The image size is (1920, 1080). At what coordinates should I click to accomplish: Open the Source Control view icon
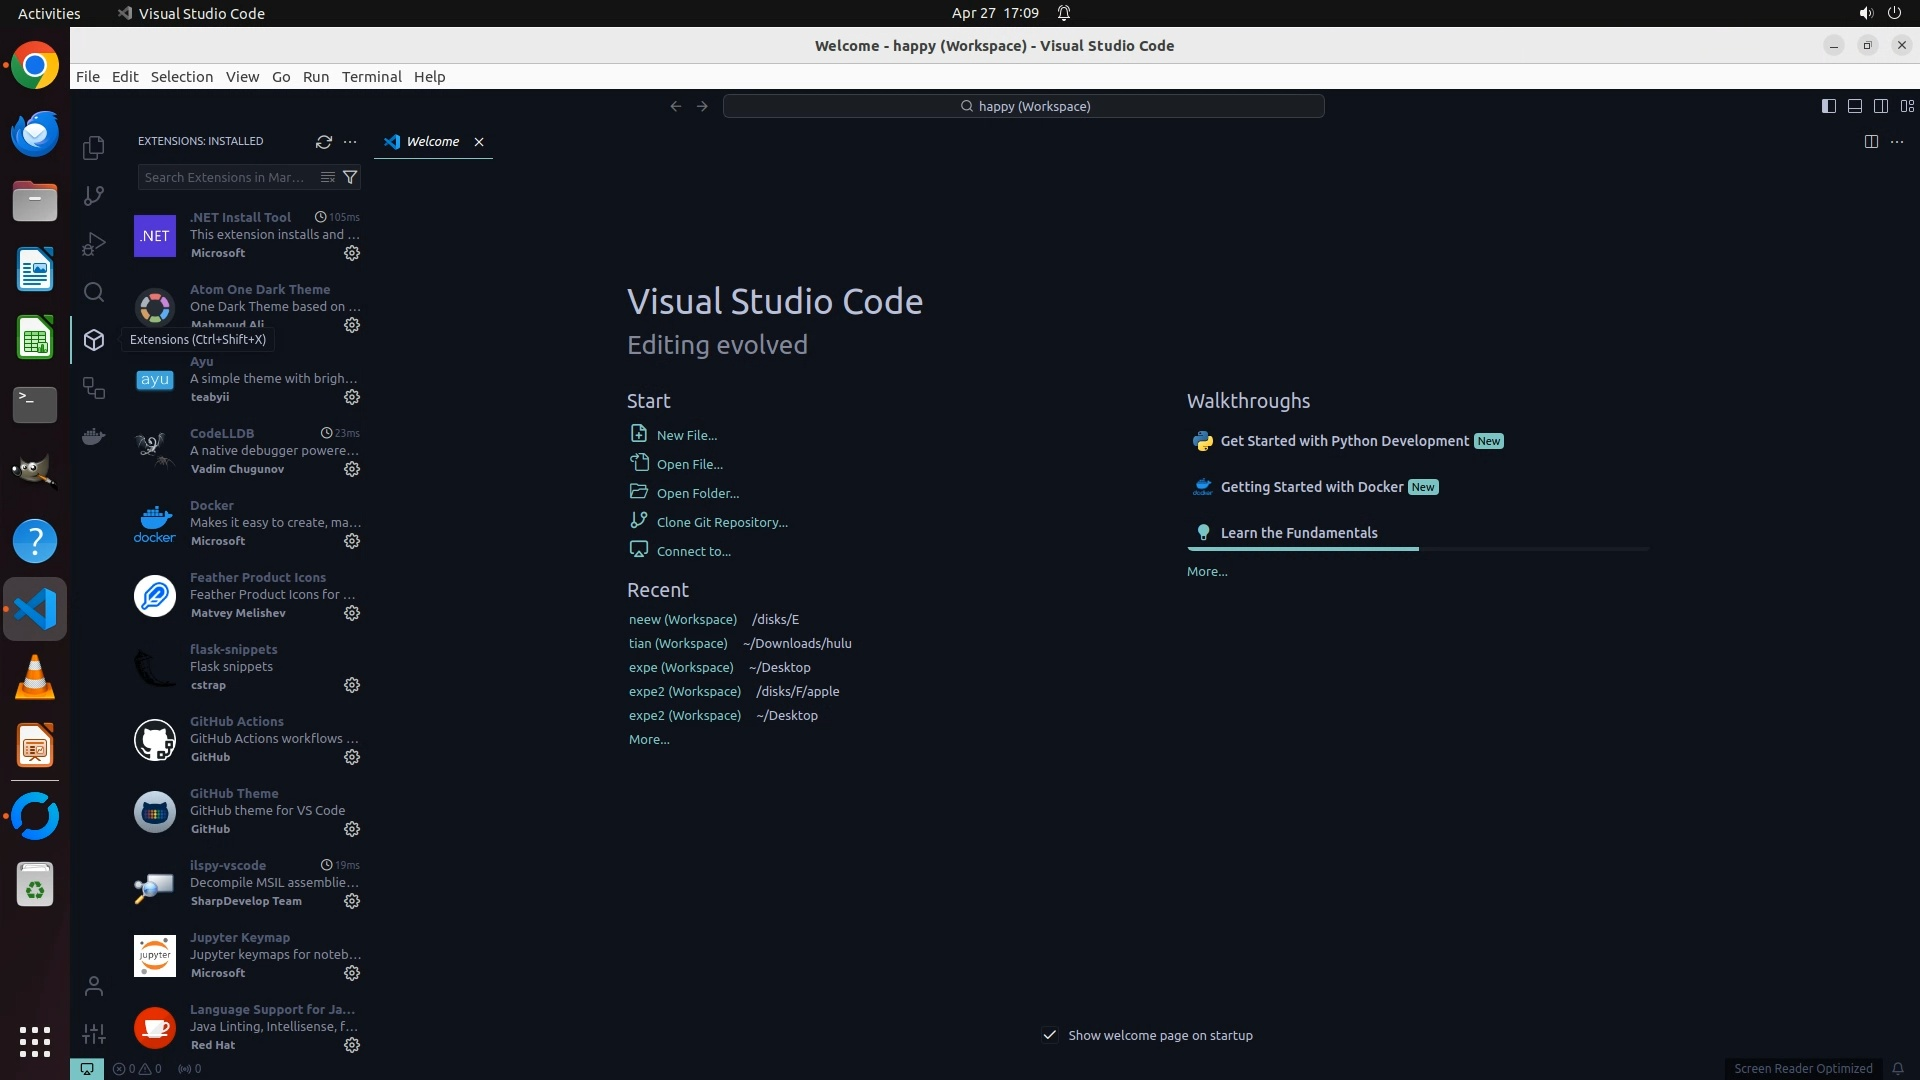pyautogui.click(x=94, y=196)
